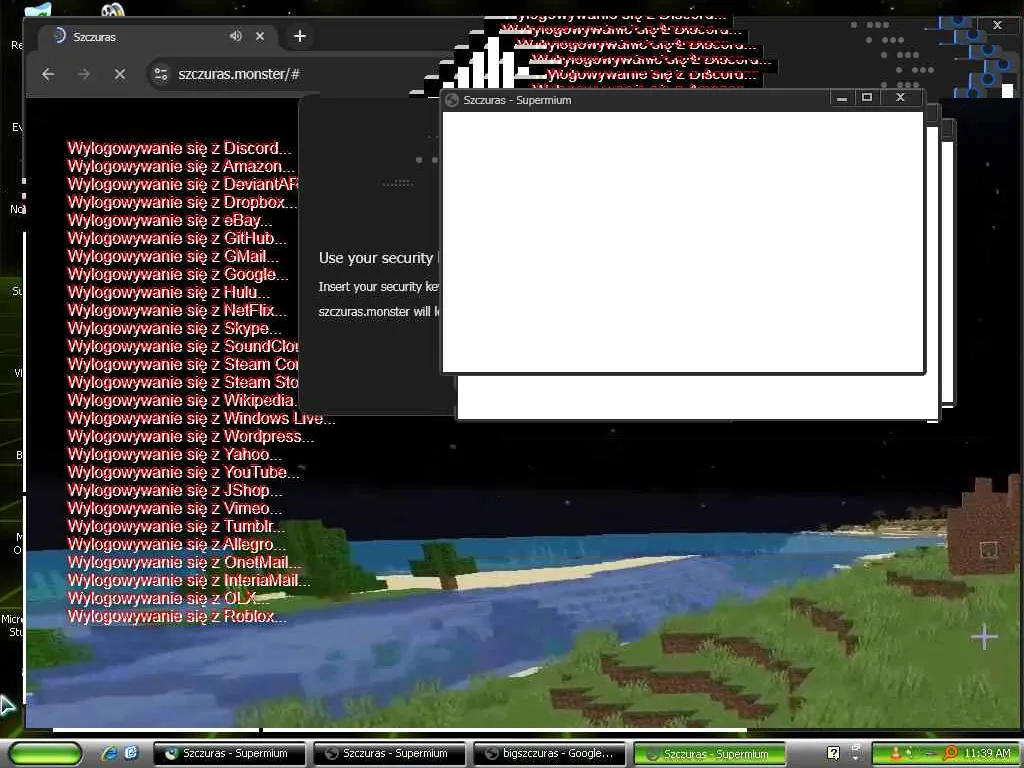Click the Szczuras - Supermium popup title icon
This screenshot has height=768, width=1024.
[x=451, y=100]
